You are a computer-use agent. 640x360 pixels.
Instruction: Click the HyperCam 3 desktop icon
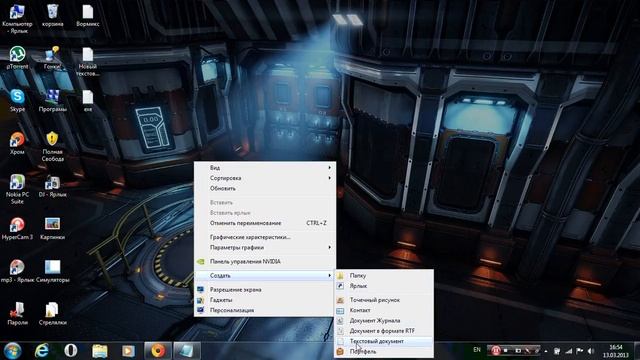(x=17, y=229)
